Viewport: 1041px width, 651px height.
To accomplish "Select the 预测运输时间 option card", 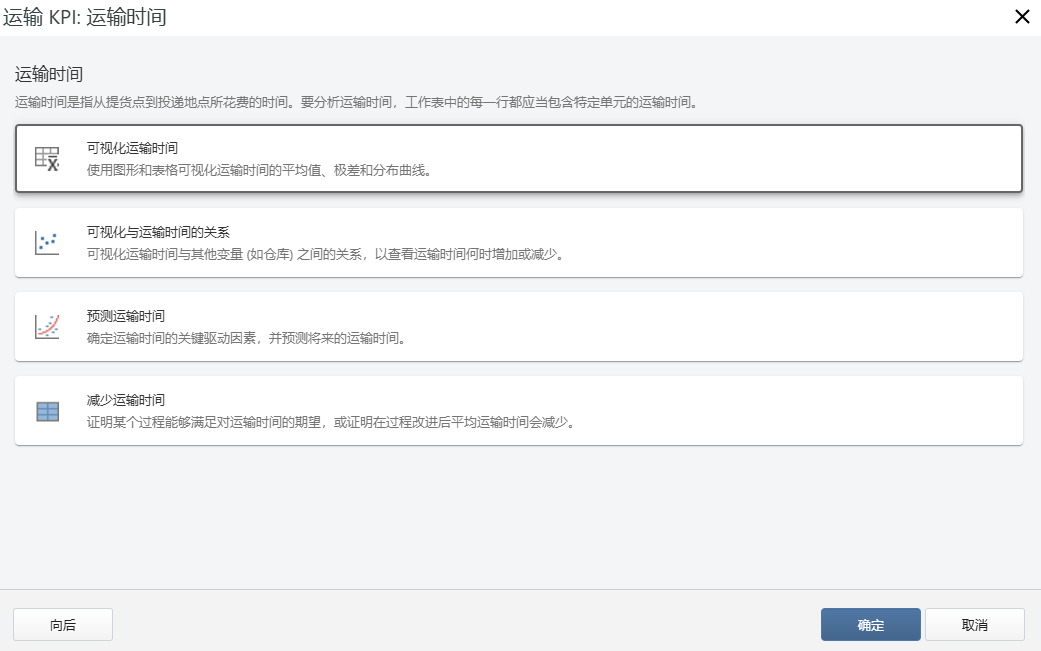I will (520, 327).
